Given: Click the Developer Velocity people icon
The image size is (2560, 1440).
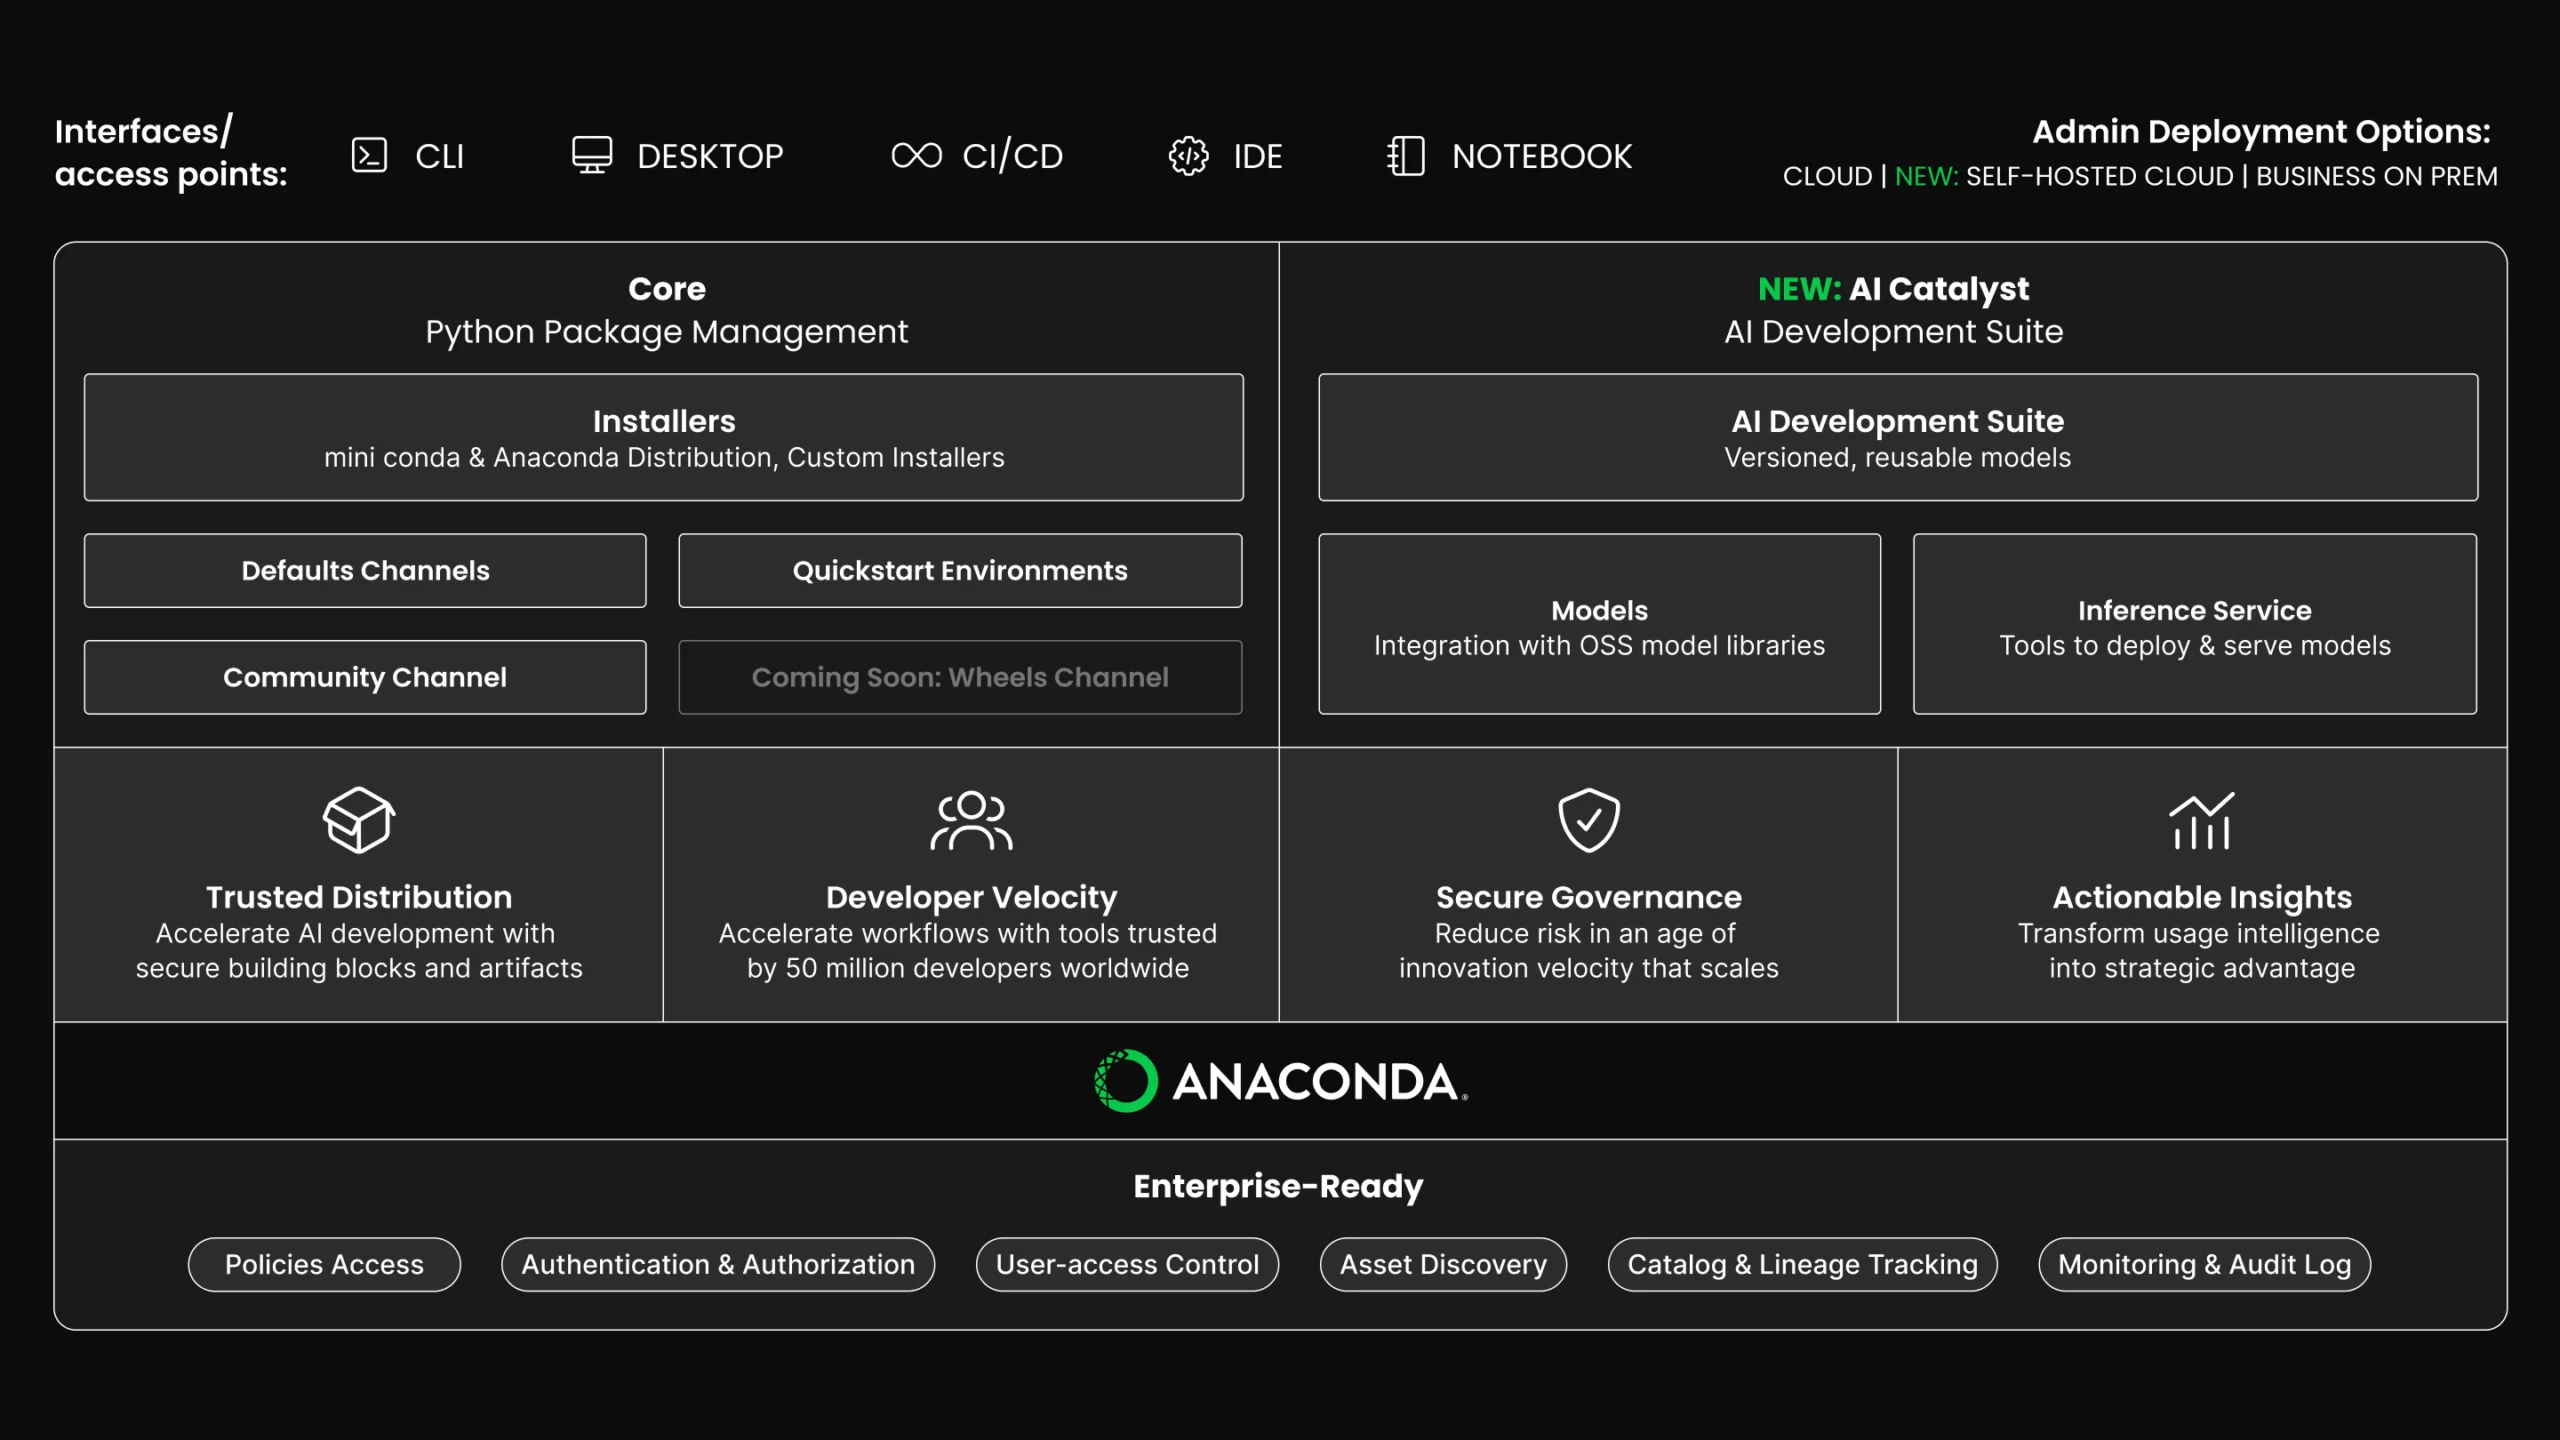Looking at the screenshot, I should (970, 820).
